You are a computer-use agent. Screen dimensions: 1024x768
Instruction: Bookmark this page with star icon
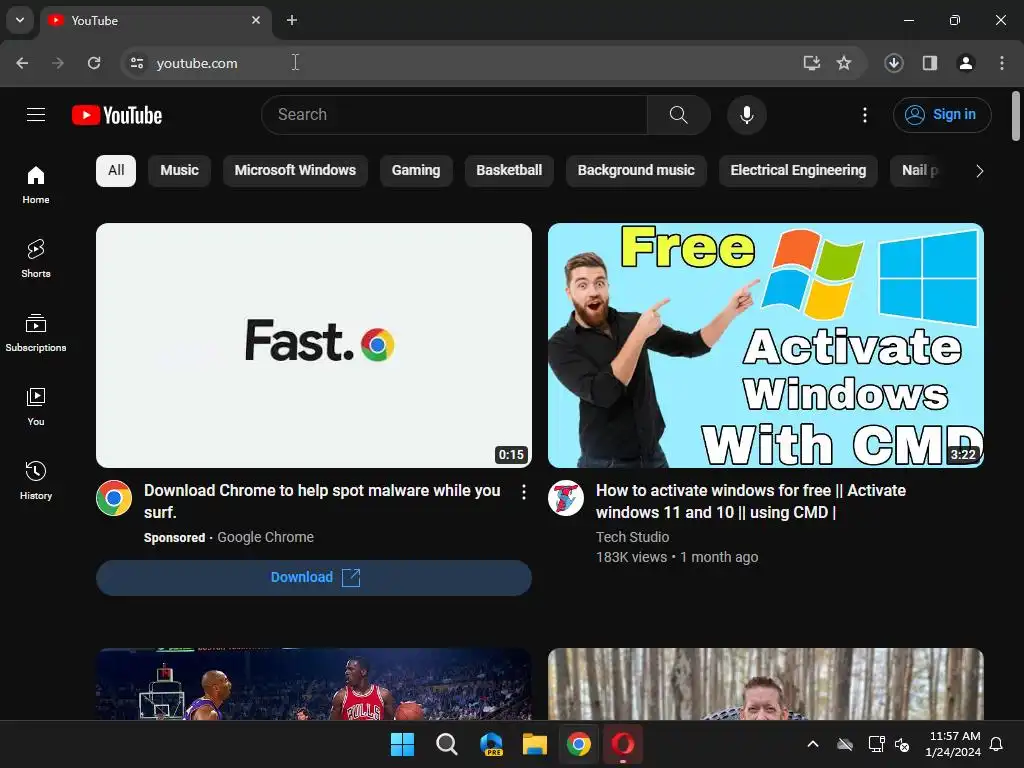[844, 63]
